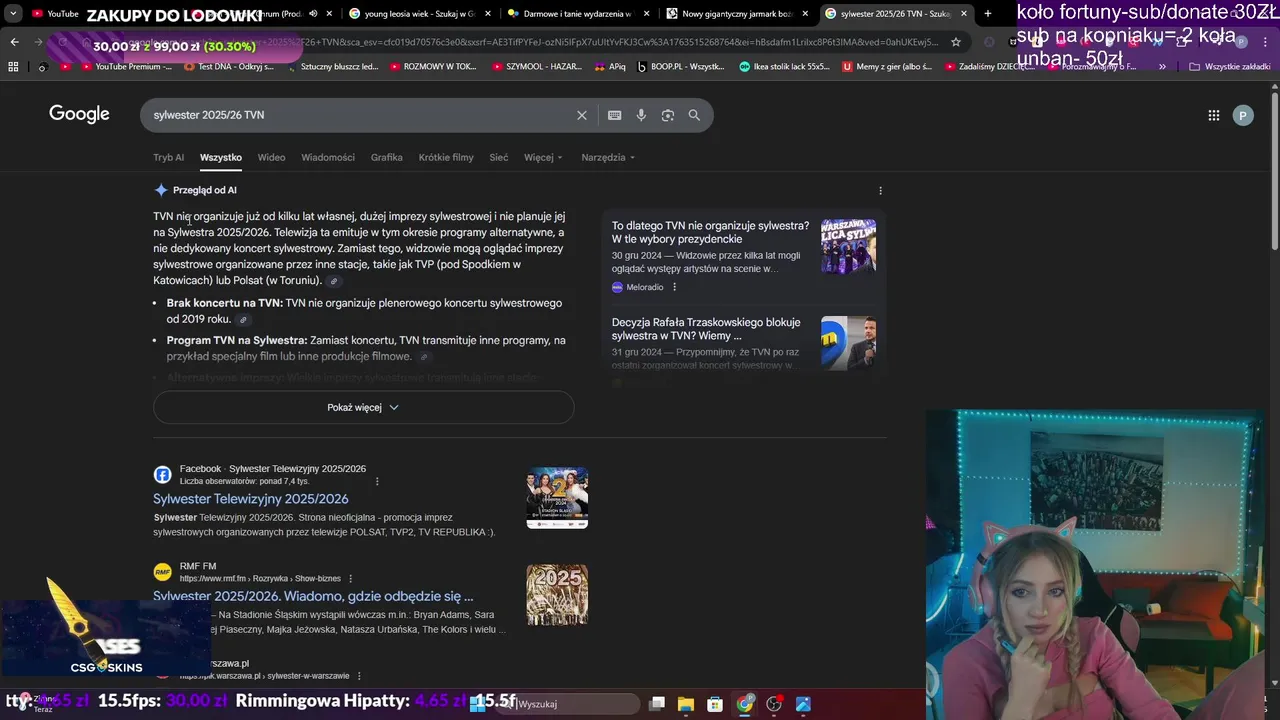Open a new browser tab with plus

point(988,14)
